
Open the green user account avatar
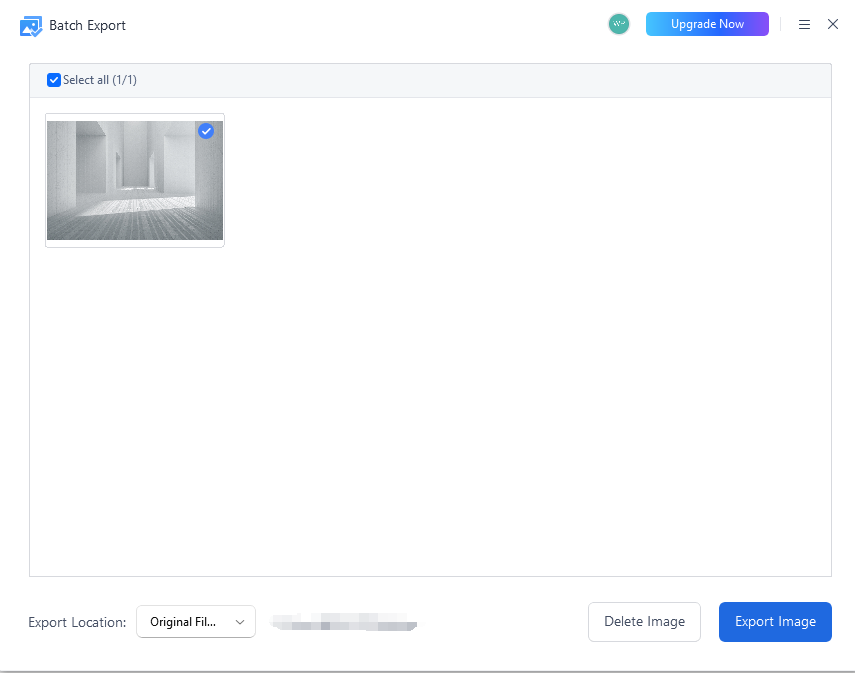click(619, 24)
